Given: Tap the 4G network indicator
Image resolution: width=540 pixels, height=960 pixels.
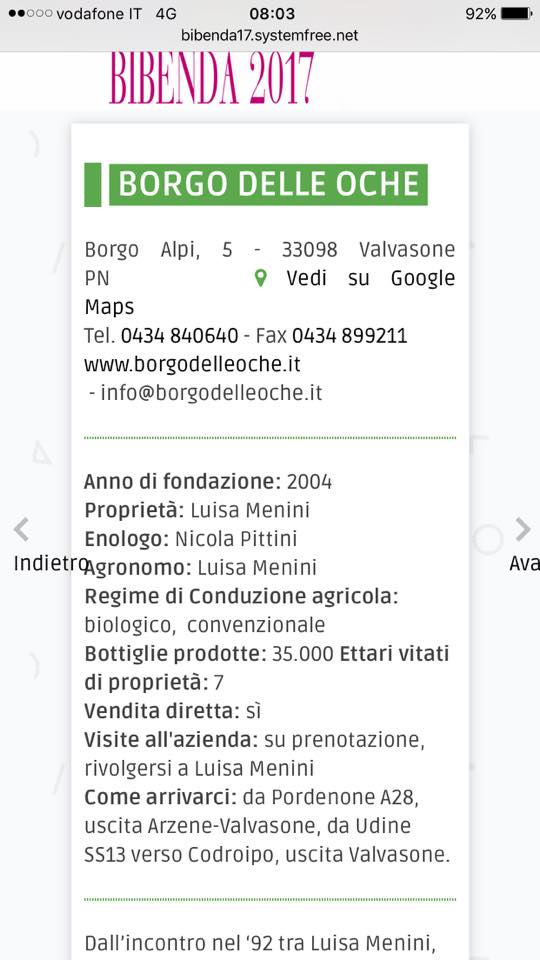Looking at the screenshot, I should (166, 13).
